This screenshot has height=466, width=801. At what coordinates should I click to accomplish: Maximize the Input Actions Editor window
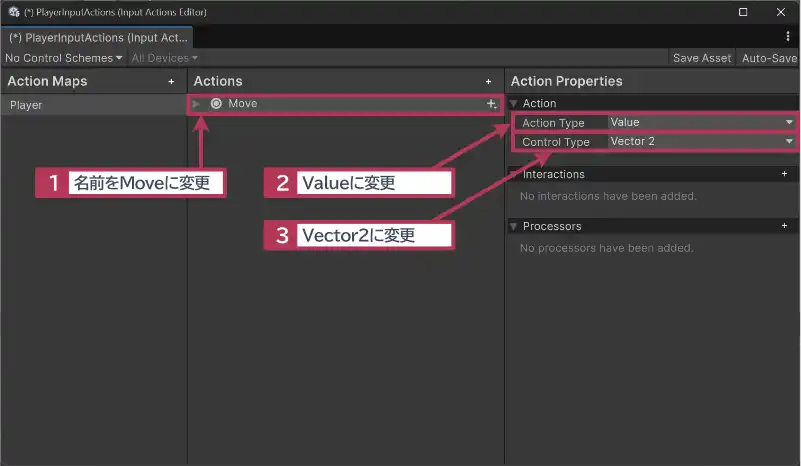click(x=743, y=12)
